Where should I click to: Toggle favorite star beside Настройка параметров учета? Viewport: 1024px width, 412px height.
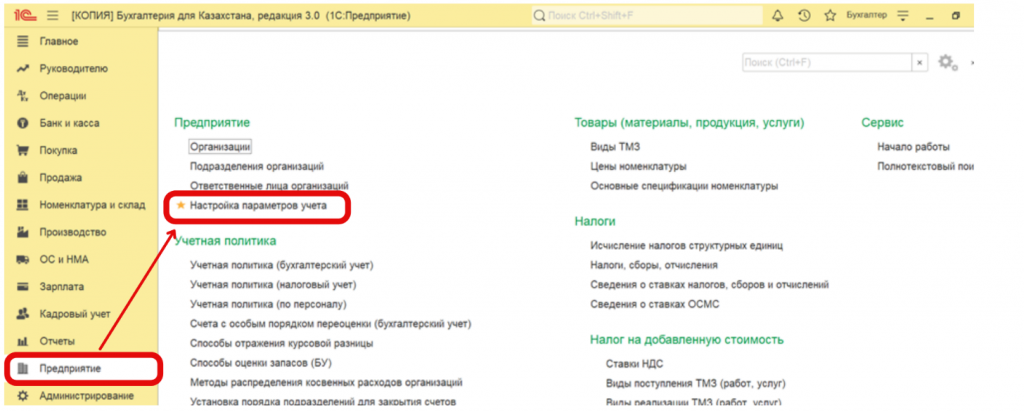(x=181, y=205)
